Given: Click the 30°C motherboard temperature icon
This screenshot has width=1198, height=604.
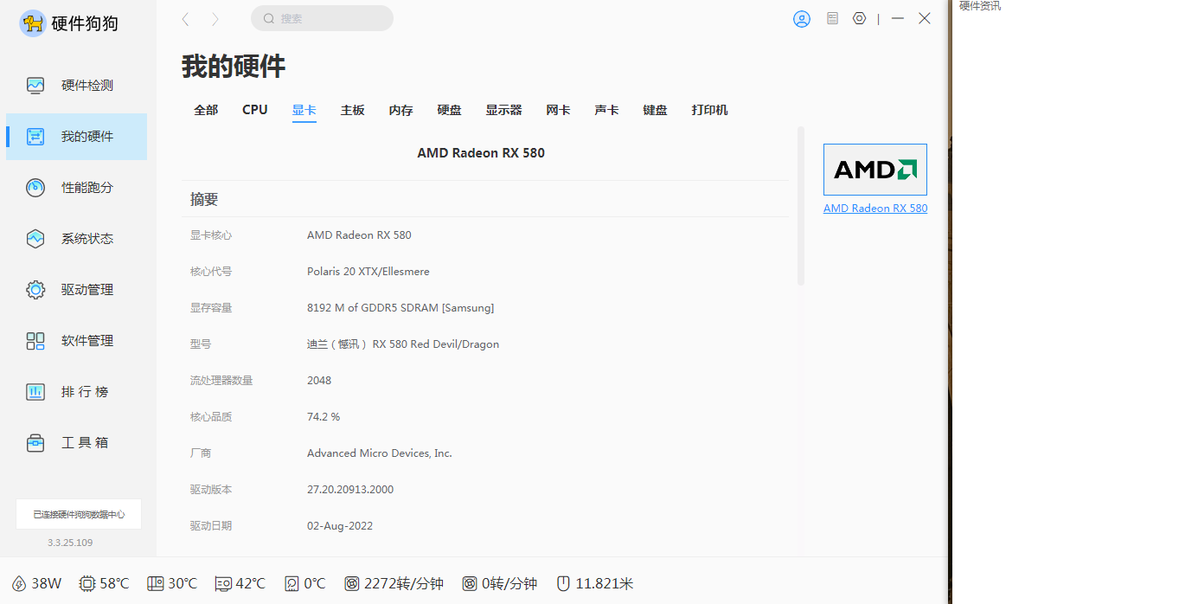Looking at the screenshot, I should click(x=155, y=584).
